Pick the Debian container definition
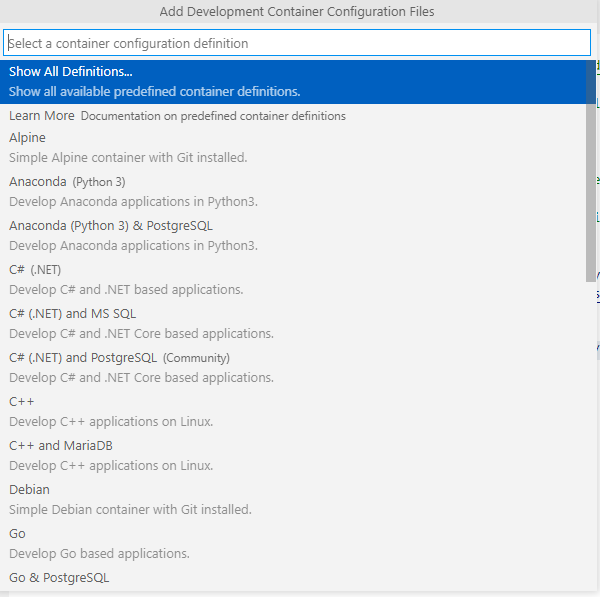 30,490
